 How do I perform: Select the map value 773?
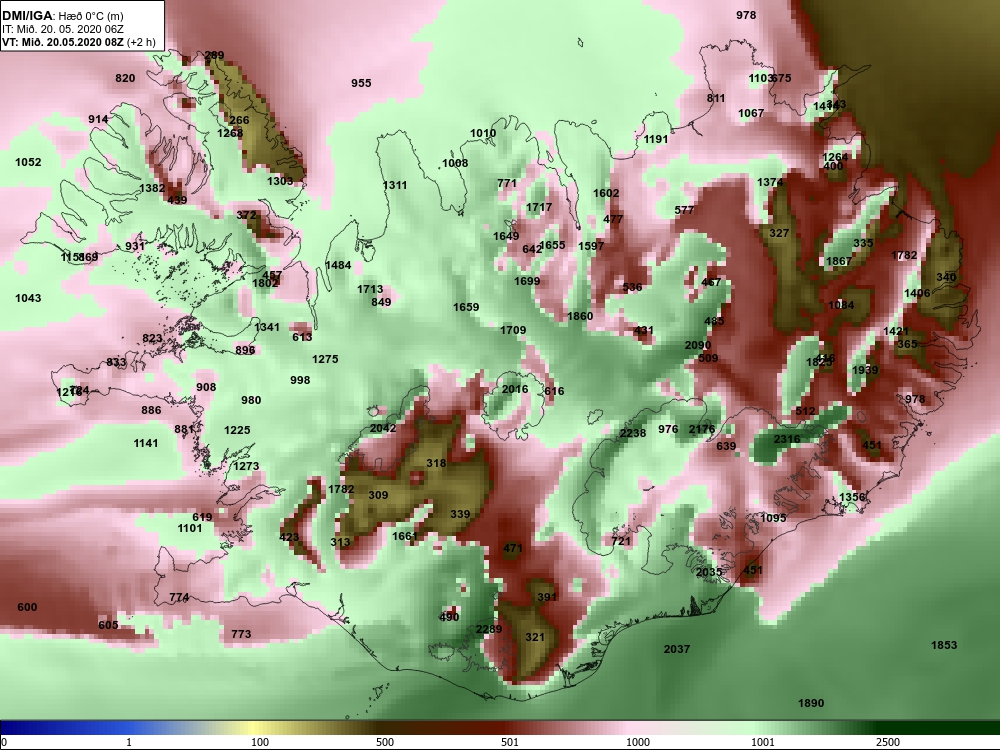pyautogui.click(x=241, y=634)
